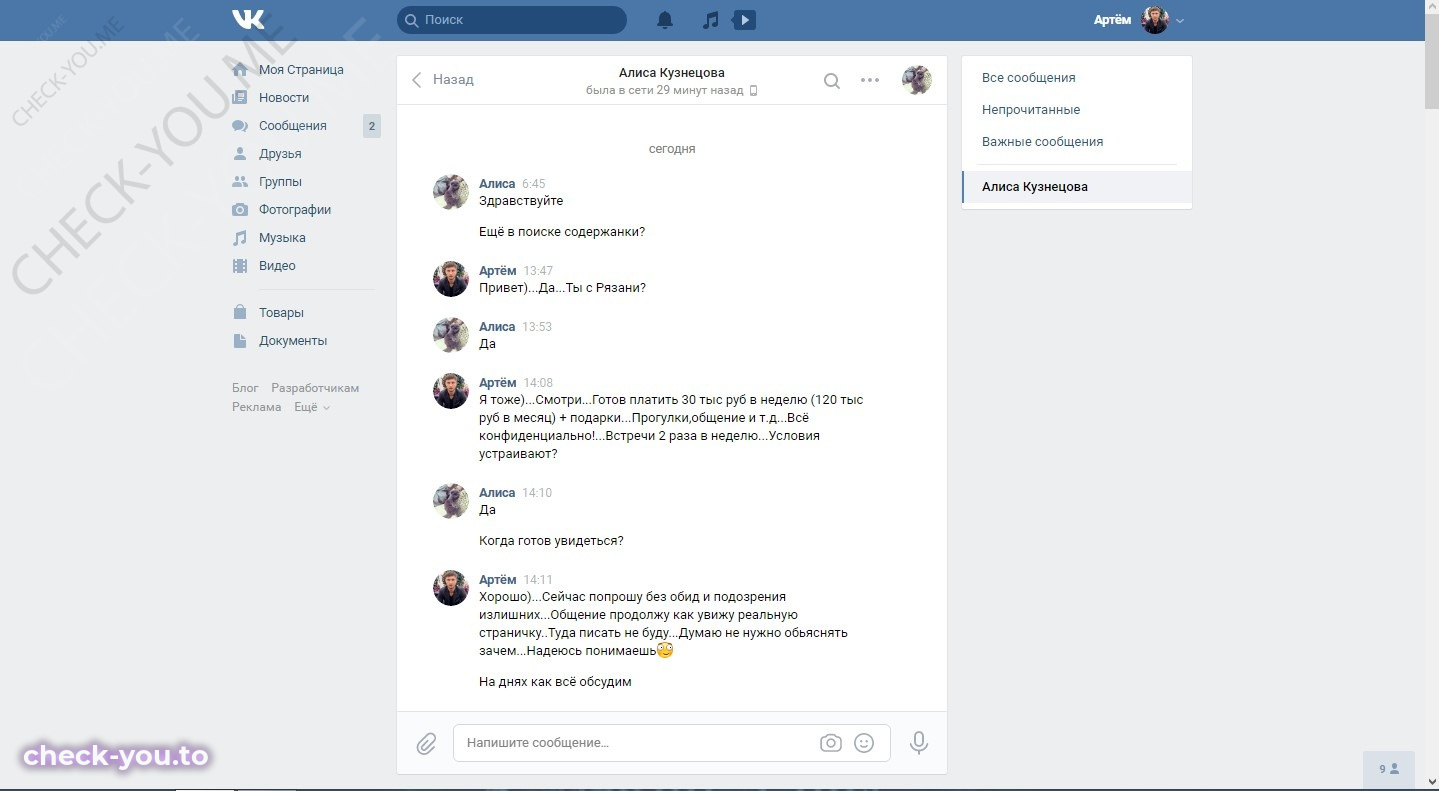This screenshot has width=1439, height=791.
Task: Click the Артём avatar in top bar
Action: point(1155,20)
